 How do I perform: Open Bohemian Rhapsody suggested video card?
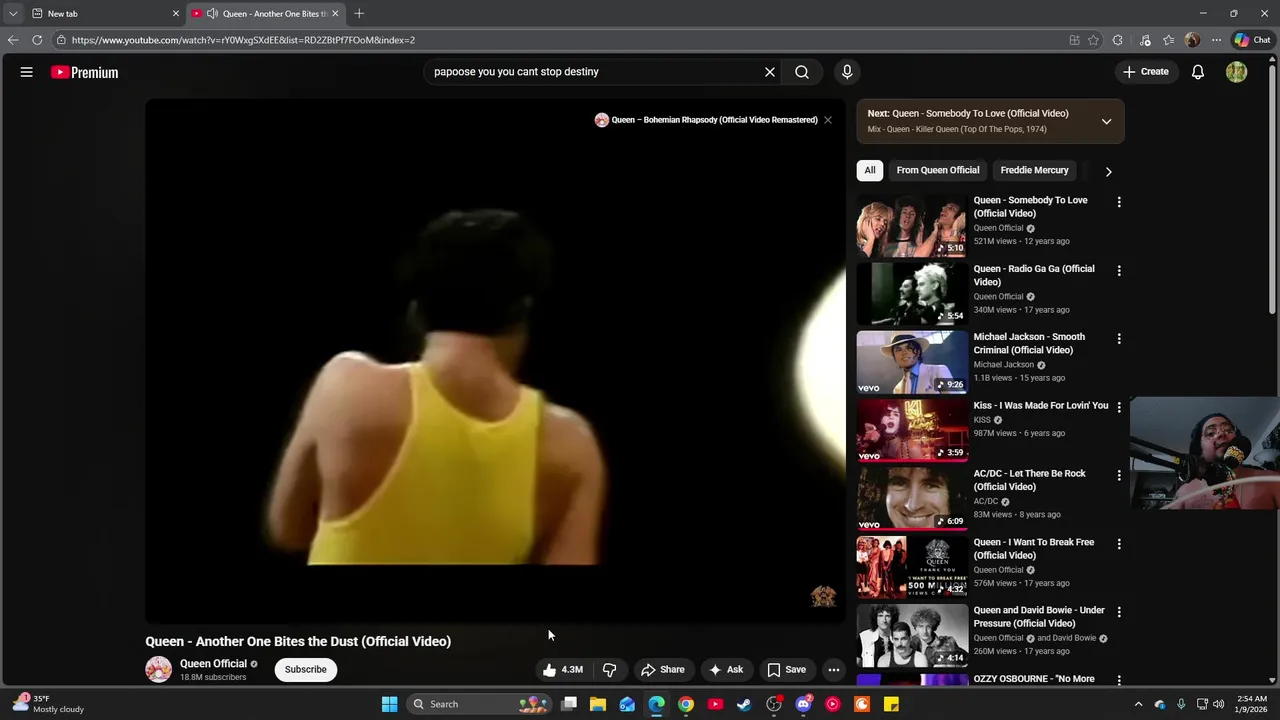[706, 120]
